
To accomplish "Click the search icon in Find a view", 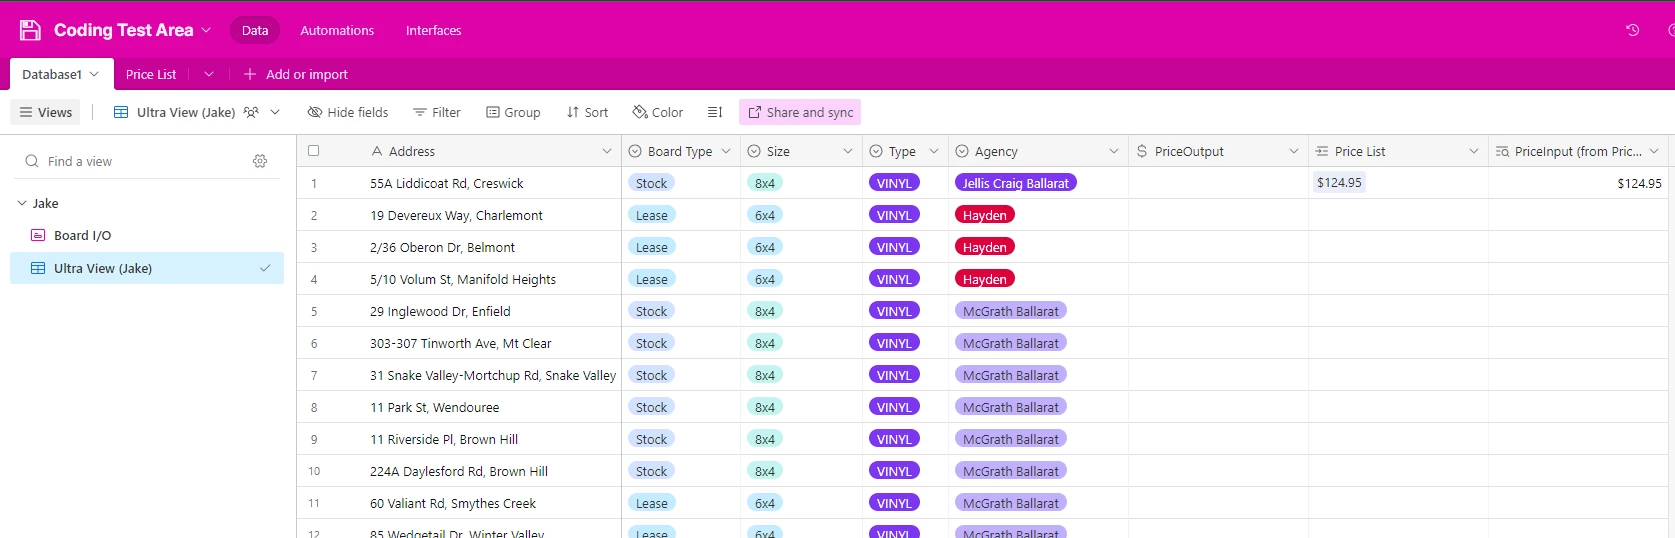I will [x=32, y=161].
